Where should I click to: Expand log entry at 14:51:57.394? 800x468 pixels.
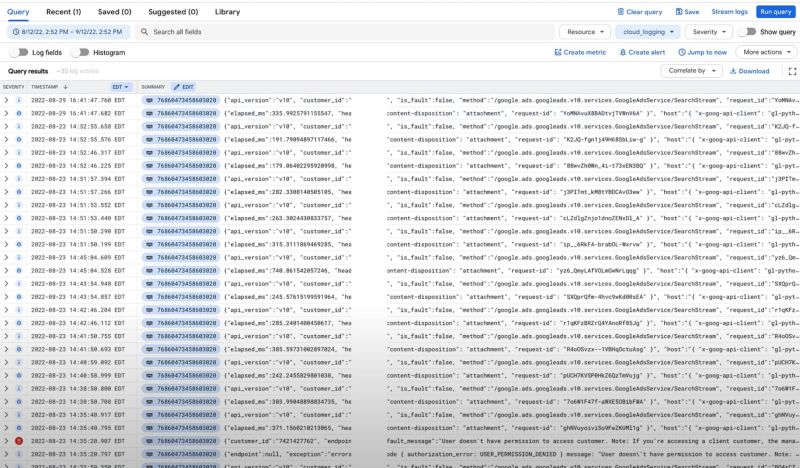6,179
